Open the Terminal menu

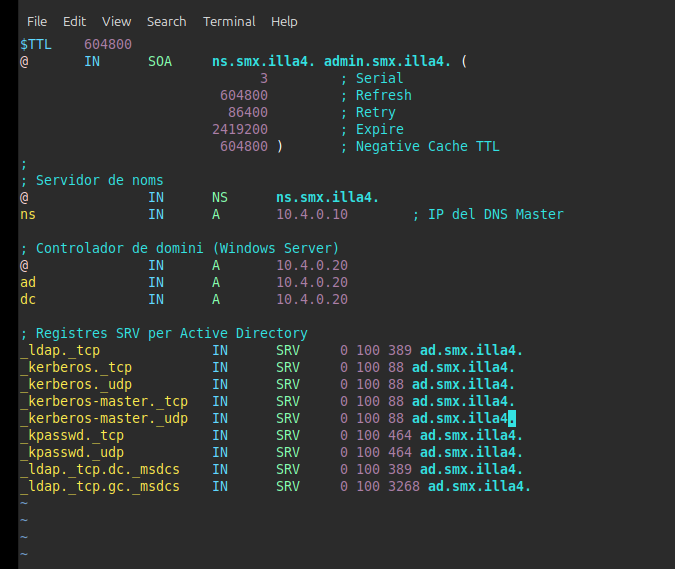(229, 21)
